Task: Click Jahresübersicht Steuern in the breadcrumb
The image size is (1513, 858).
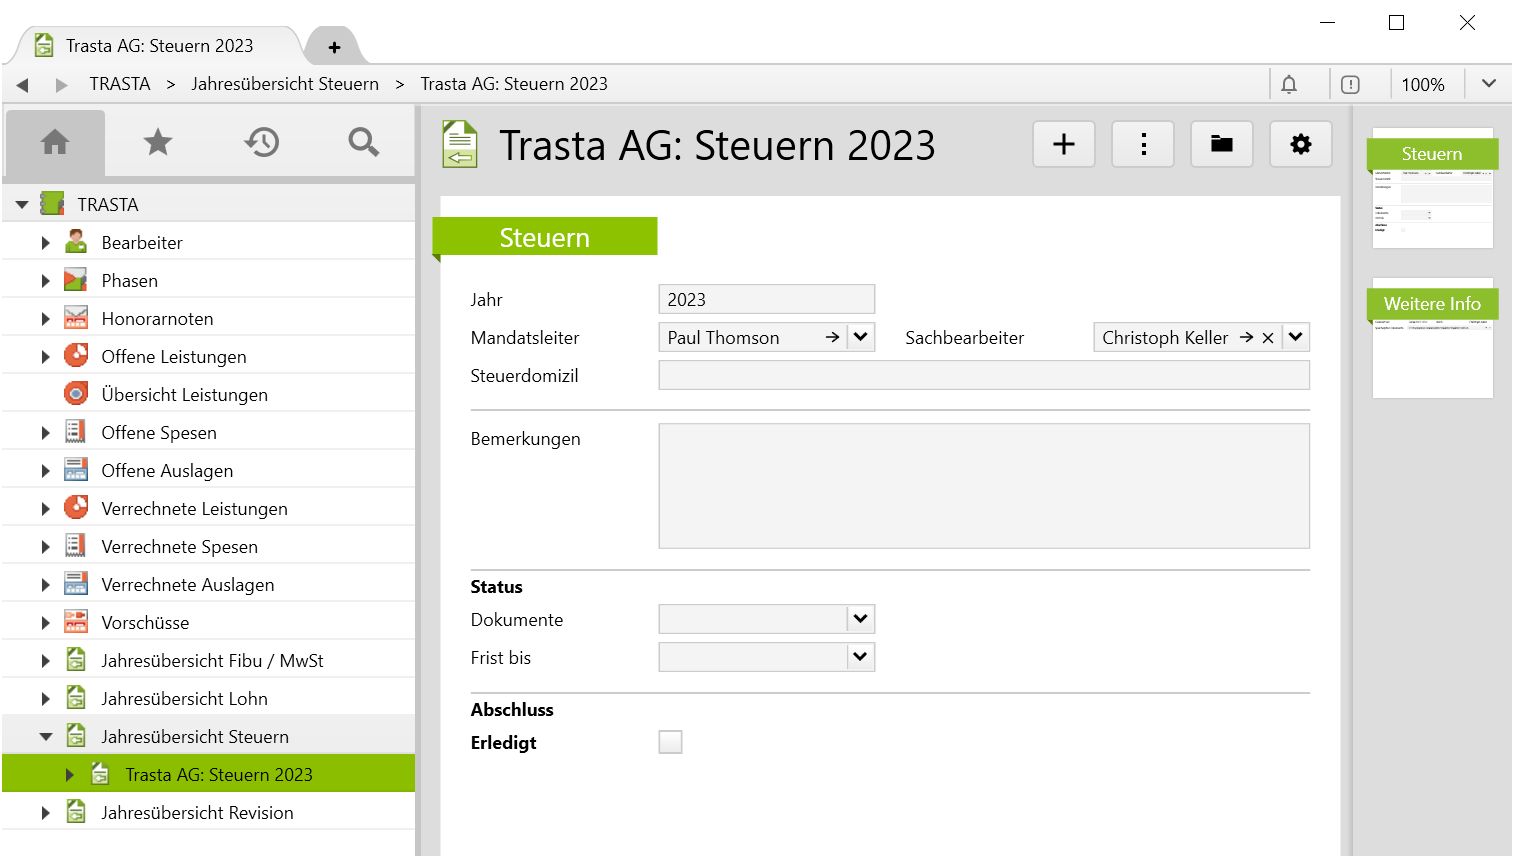Action: (285, 84)
